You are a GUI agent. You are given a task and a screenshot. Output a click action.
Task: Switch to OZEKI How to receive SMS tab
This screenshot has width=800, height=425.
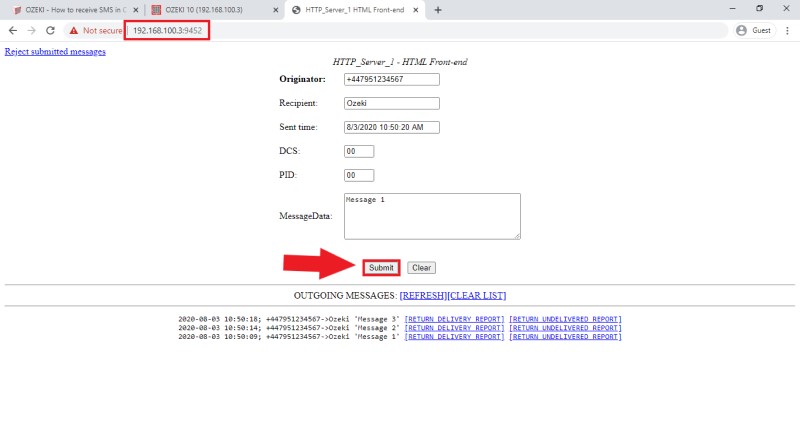[x=70, y=9]
